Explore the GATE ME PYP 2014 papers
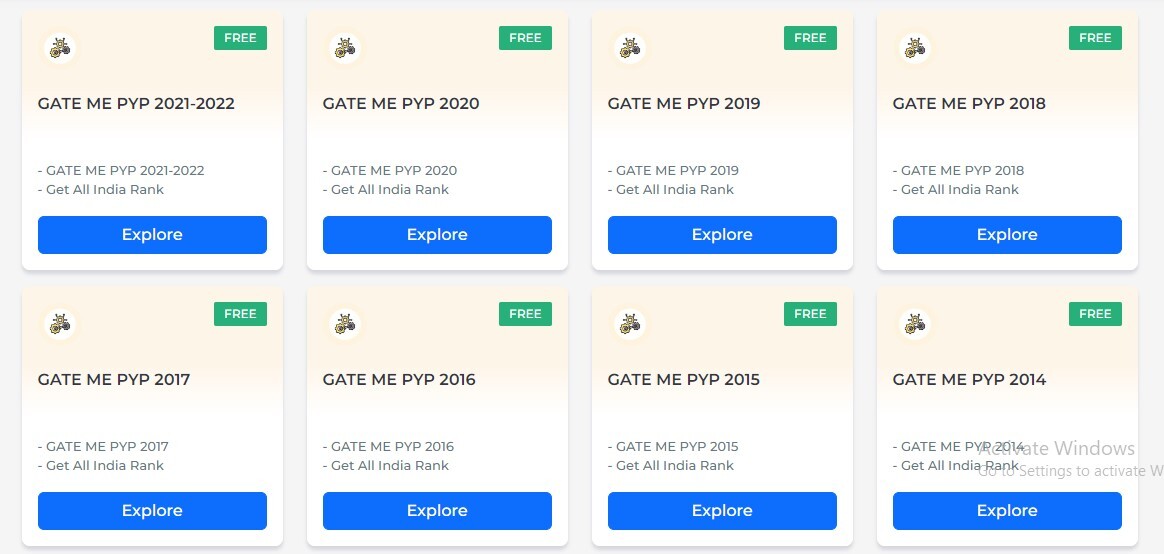Screen dimensions: 1164x554 pos(1007,511)
